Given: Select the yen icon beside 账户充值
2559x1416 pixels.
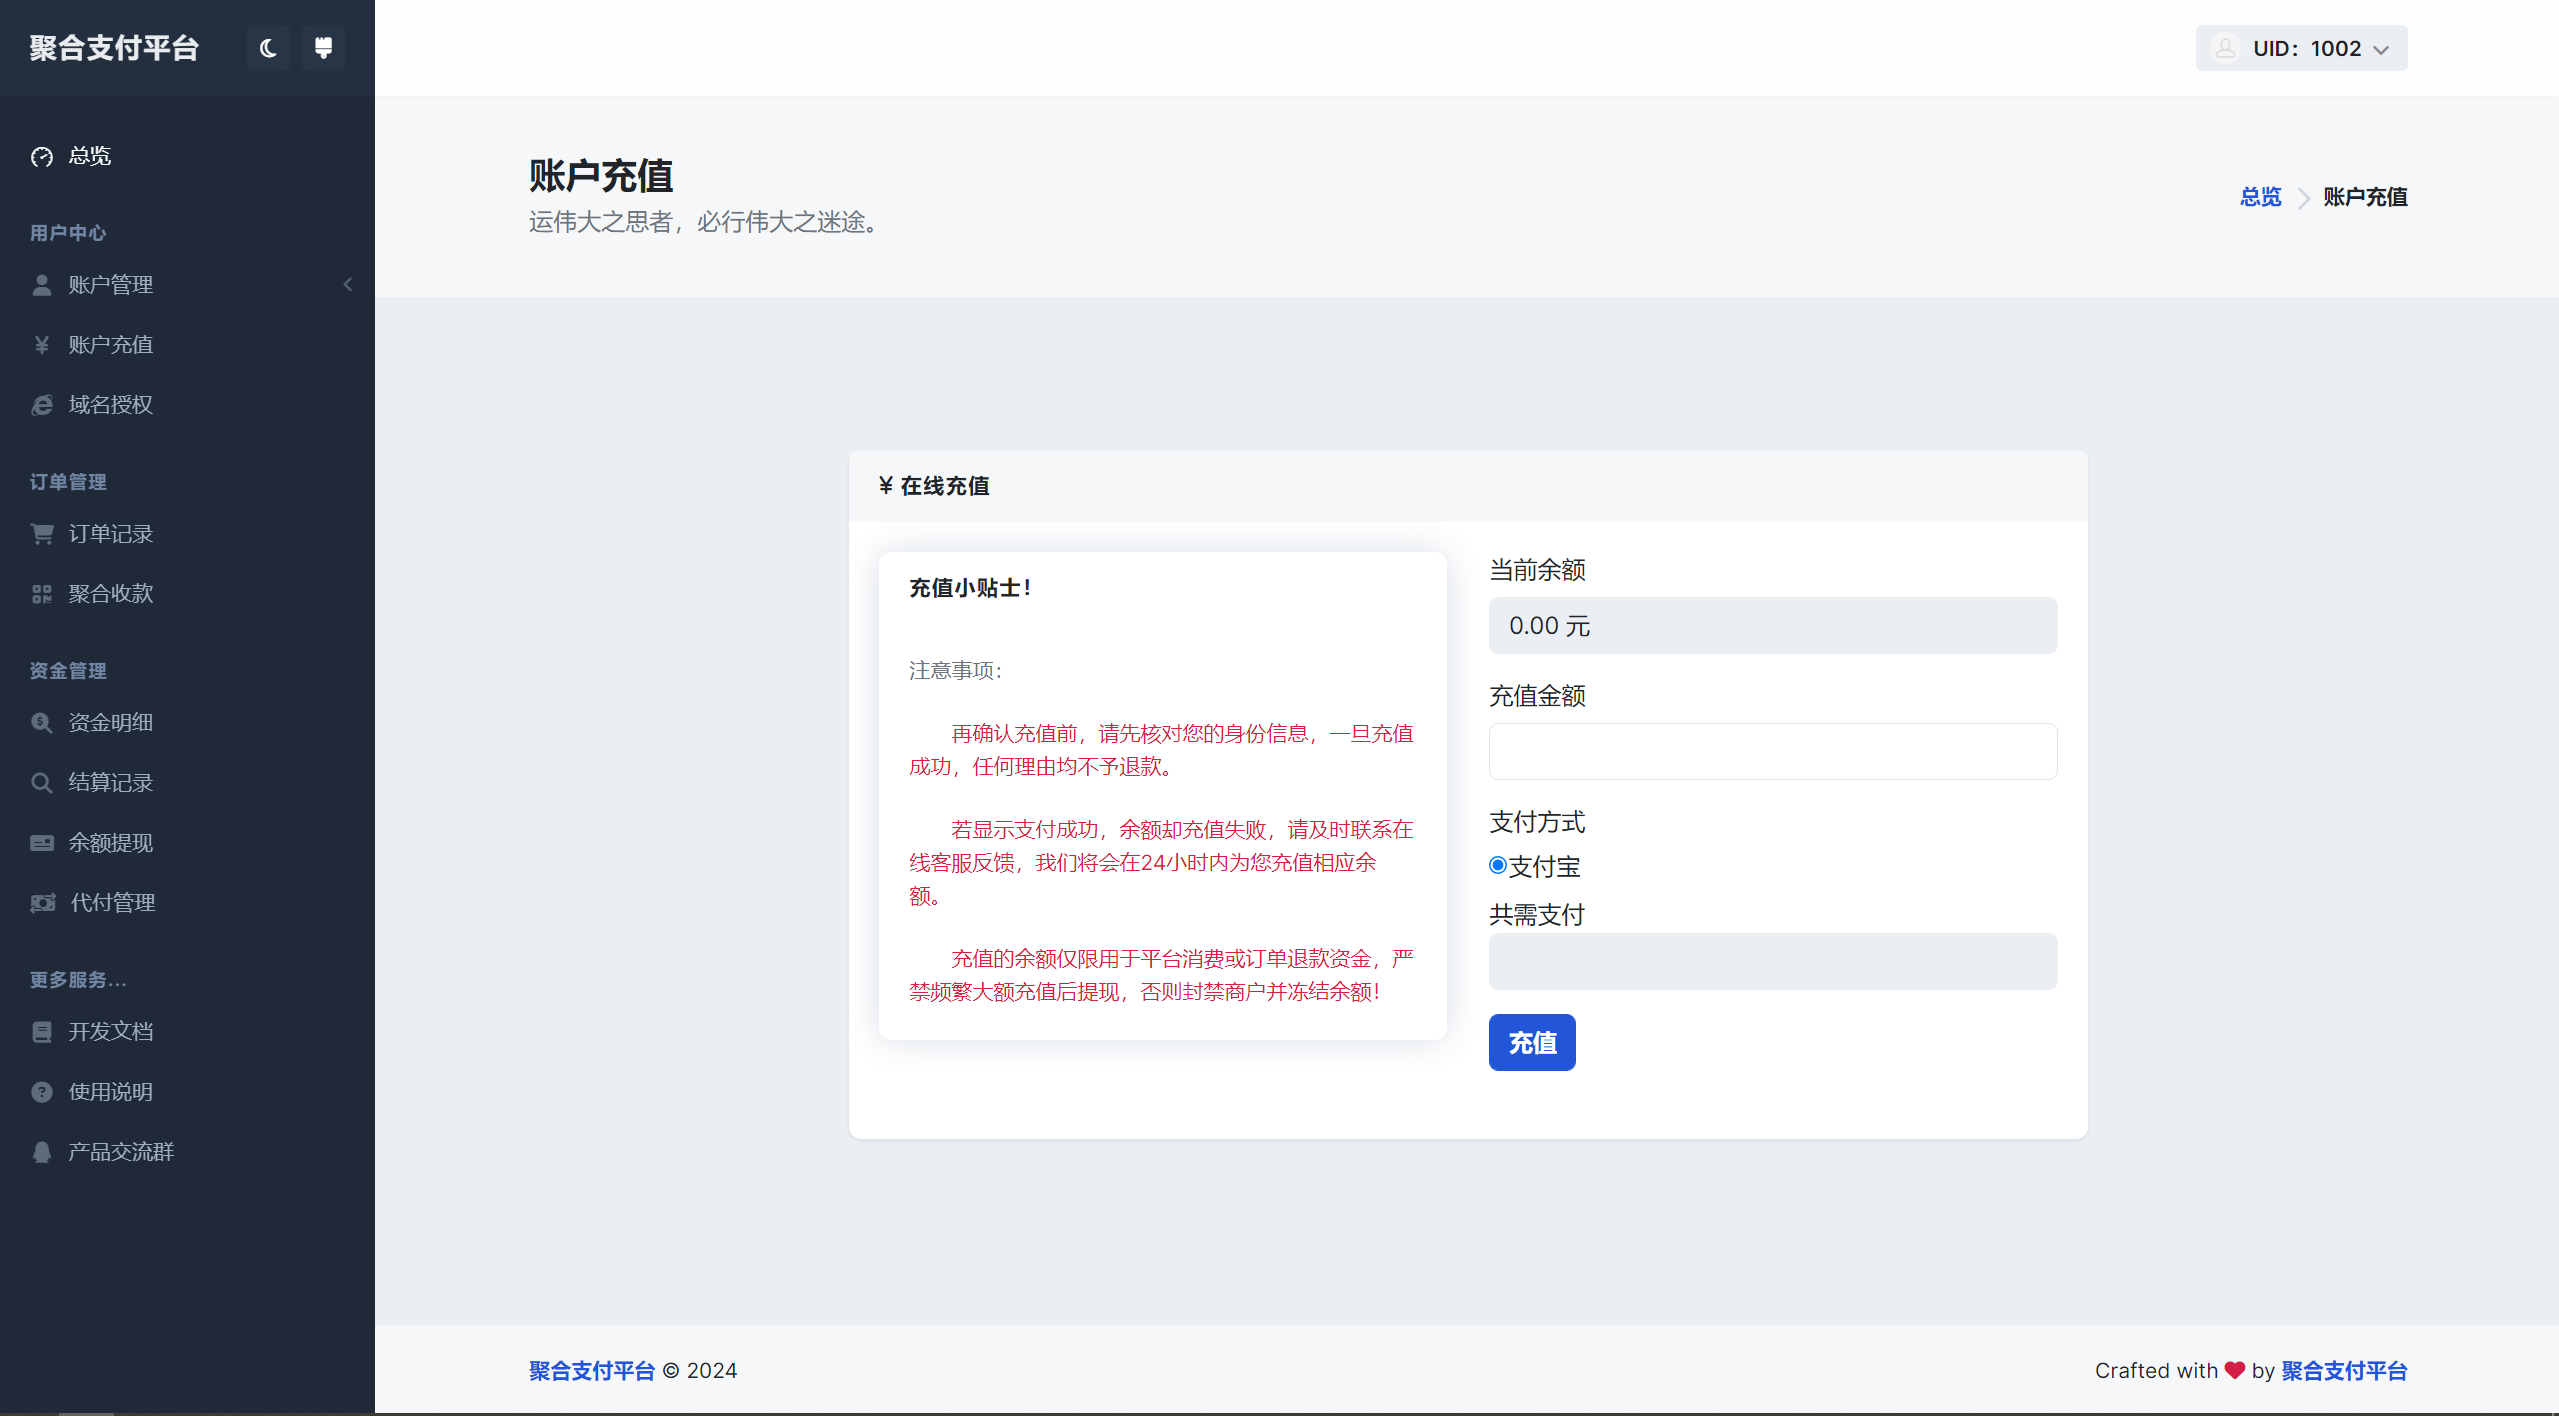Looking at the screenshot, I should point(41,344).
